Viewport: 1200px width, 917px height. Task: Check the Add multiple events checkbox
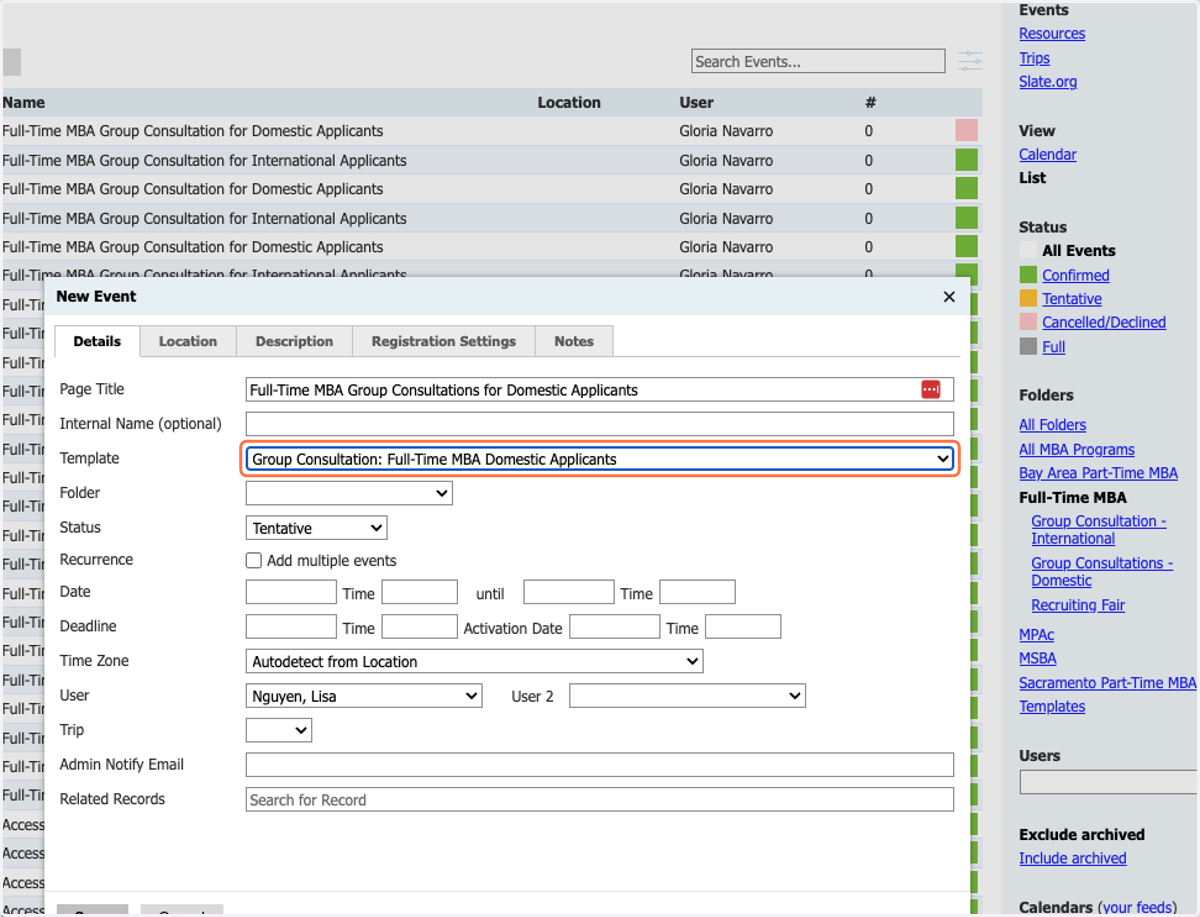(x=254, y=560)
